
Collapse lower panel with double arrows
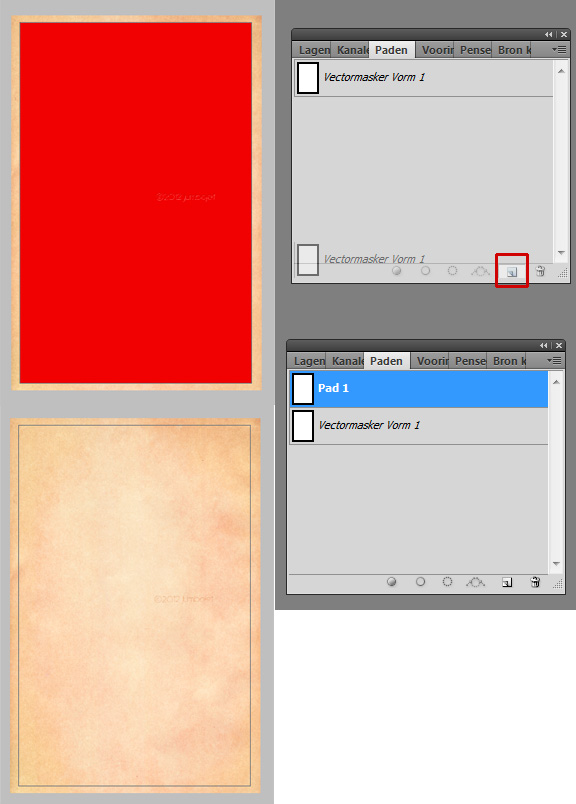[544, 346]
